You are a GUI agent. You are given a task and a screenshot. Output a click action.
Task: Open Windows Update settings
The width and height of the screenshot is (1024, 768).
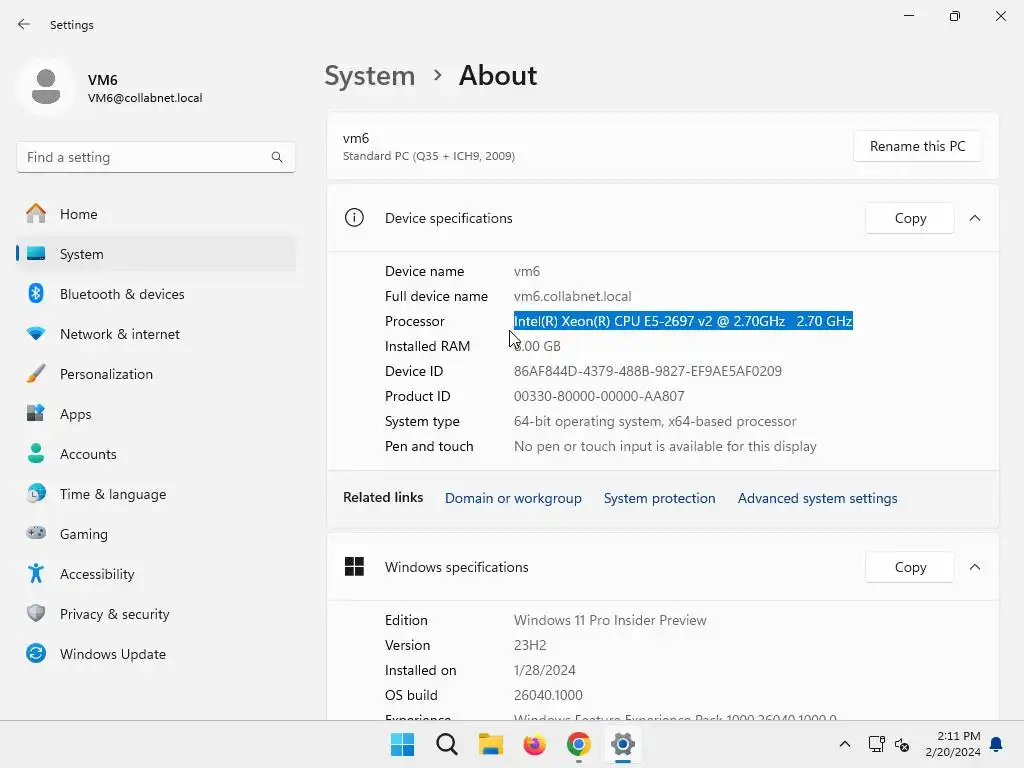tap(156, 654)
